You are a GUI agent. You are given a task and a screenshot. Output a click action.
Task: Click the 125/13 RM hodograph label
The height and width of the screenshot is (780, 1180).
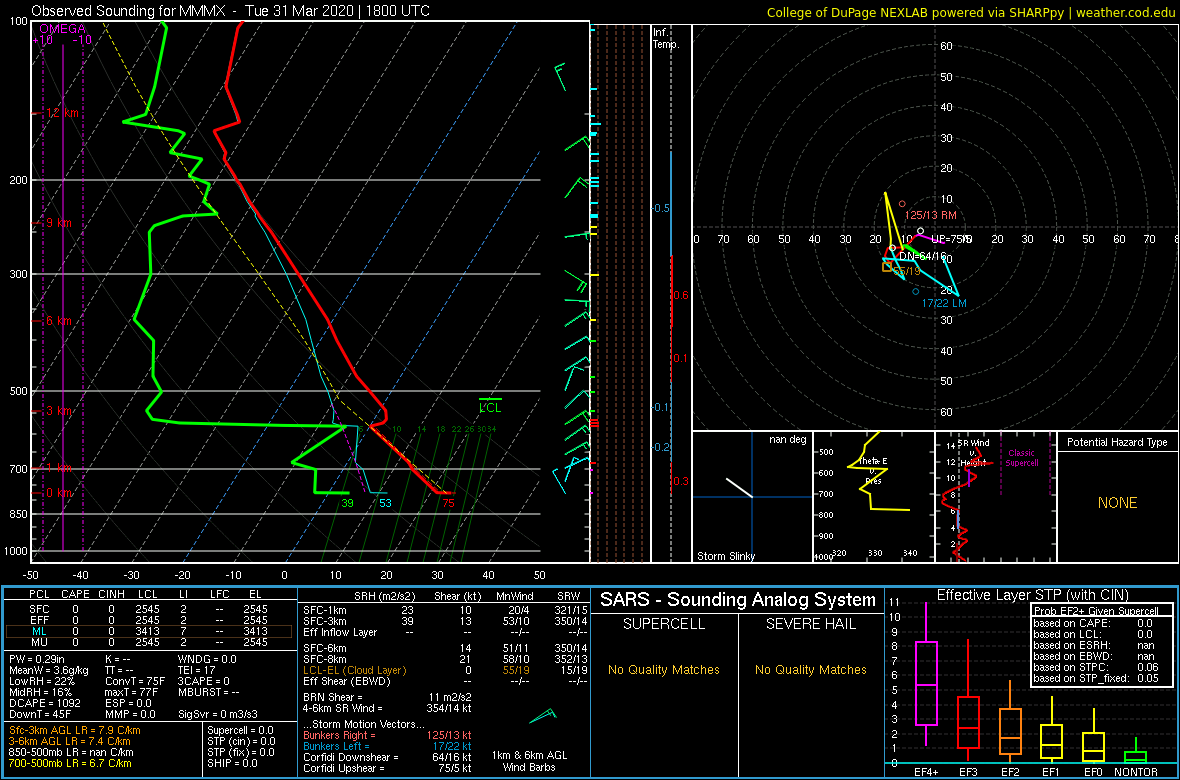[x=931, y=215]
